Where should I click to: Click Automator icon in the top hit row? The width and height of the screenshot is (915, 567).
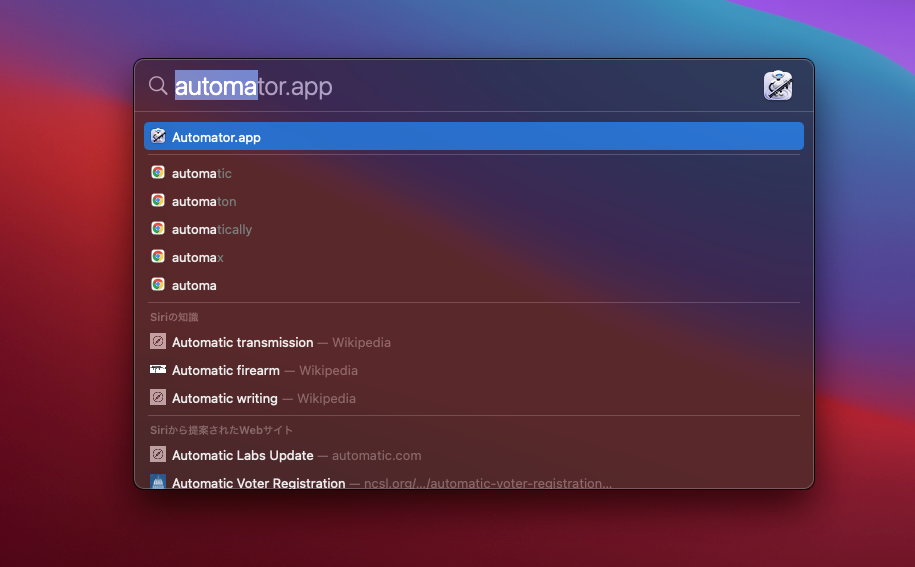(x=158, y=136)
